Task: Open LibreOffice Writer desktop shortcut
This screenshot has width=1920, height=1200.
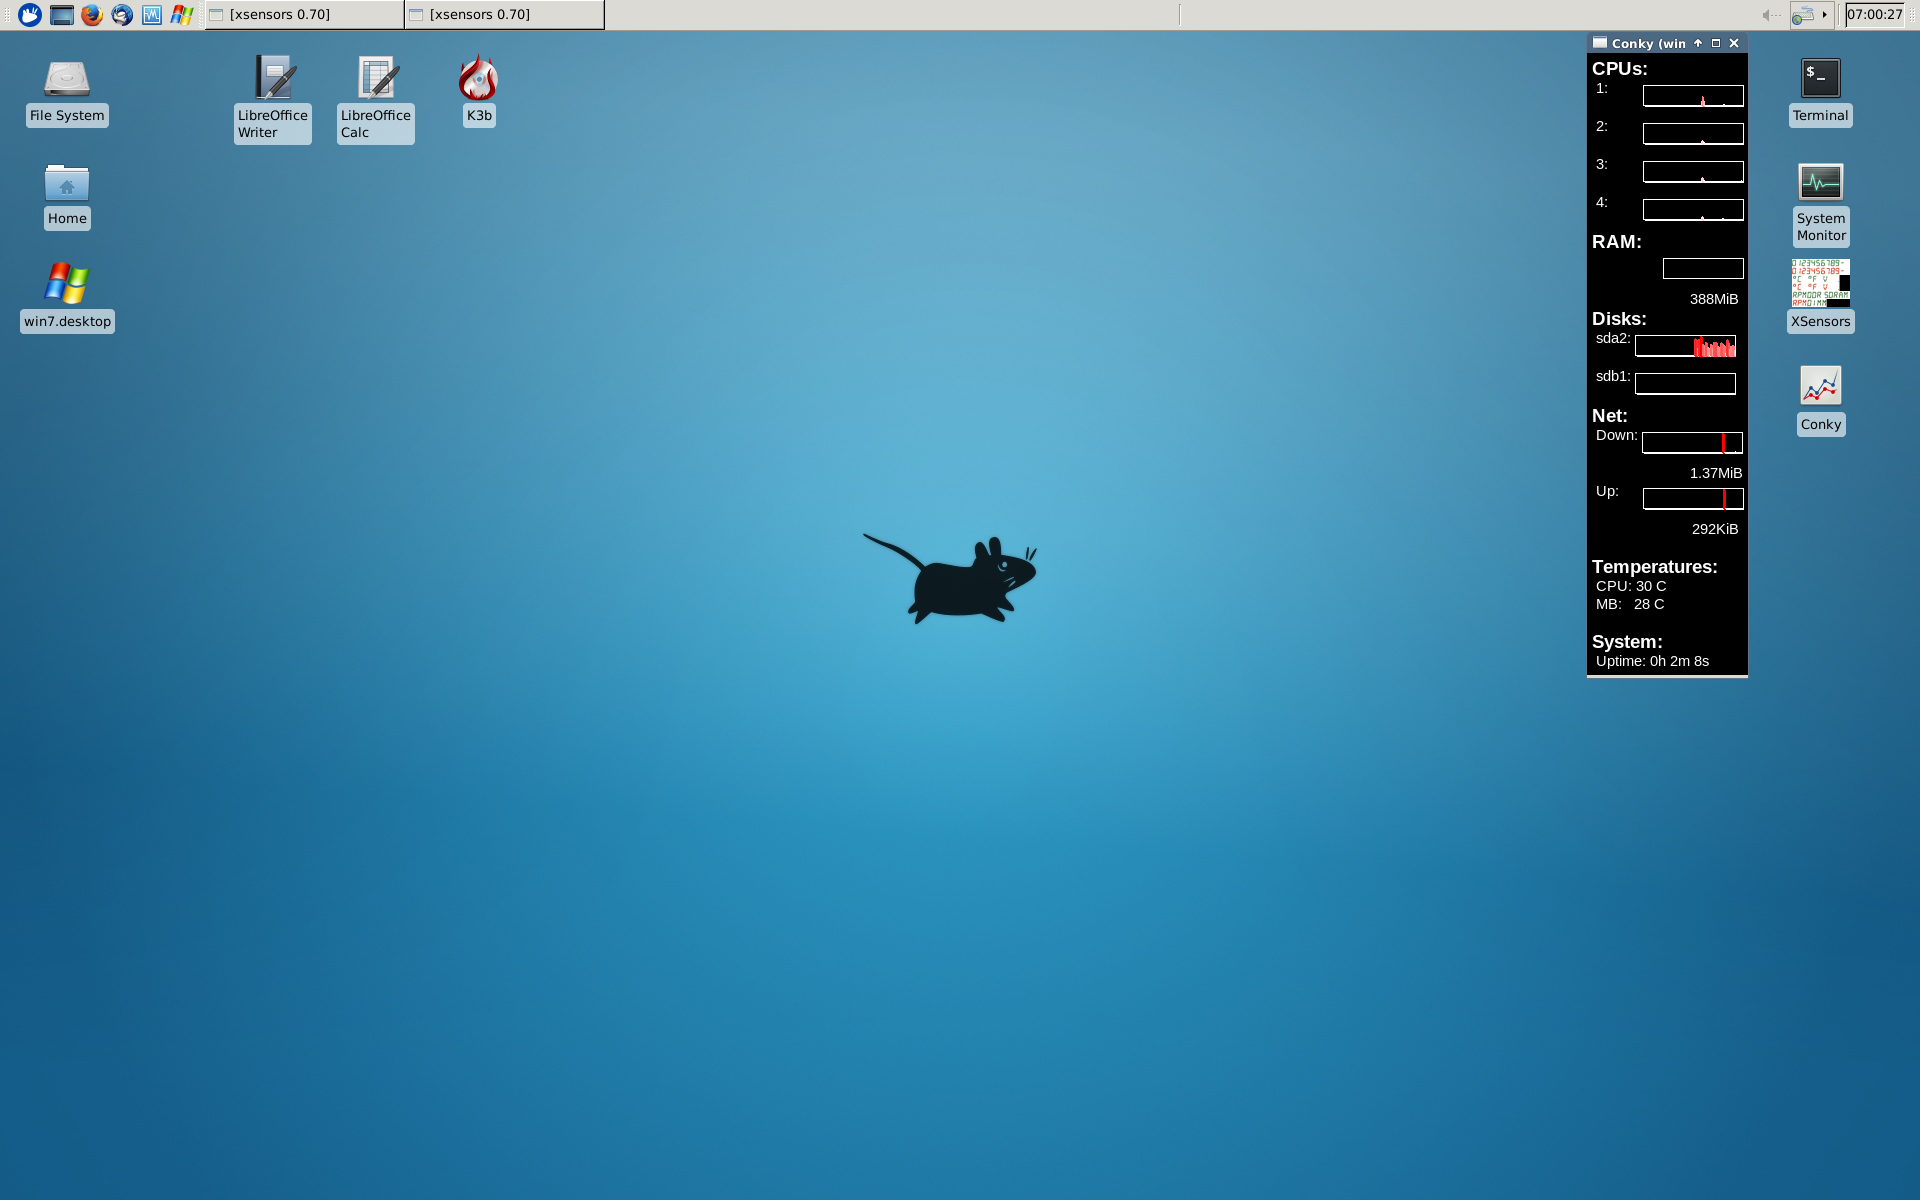Action: [x=273, y=80]
